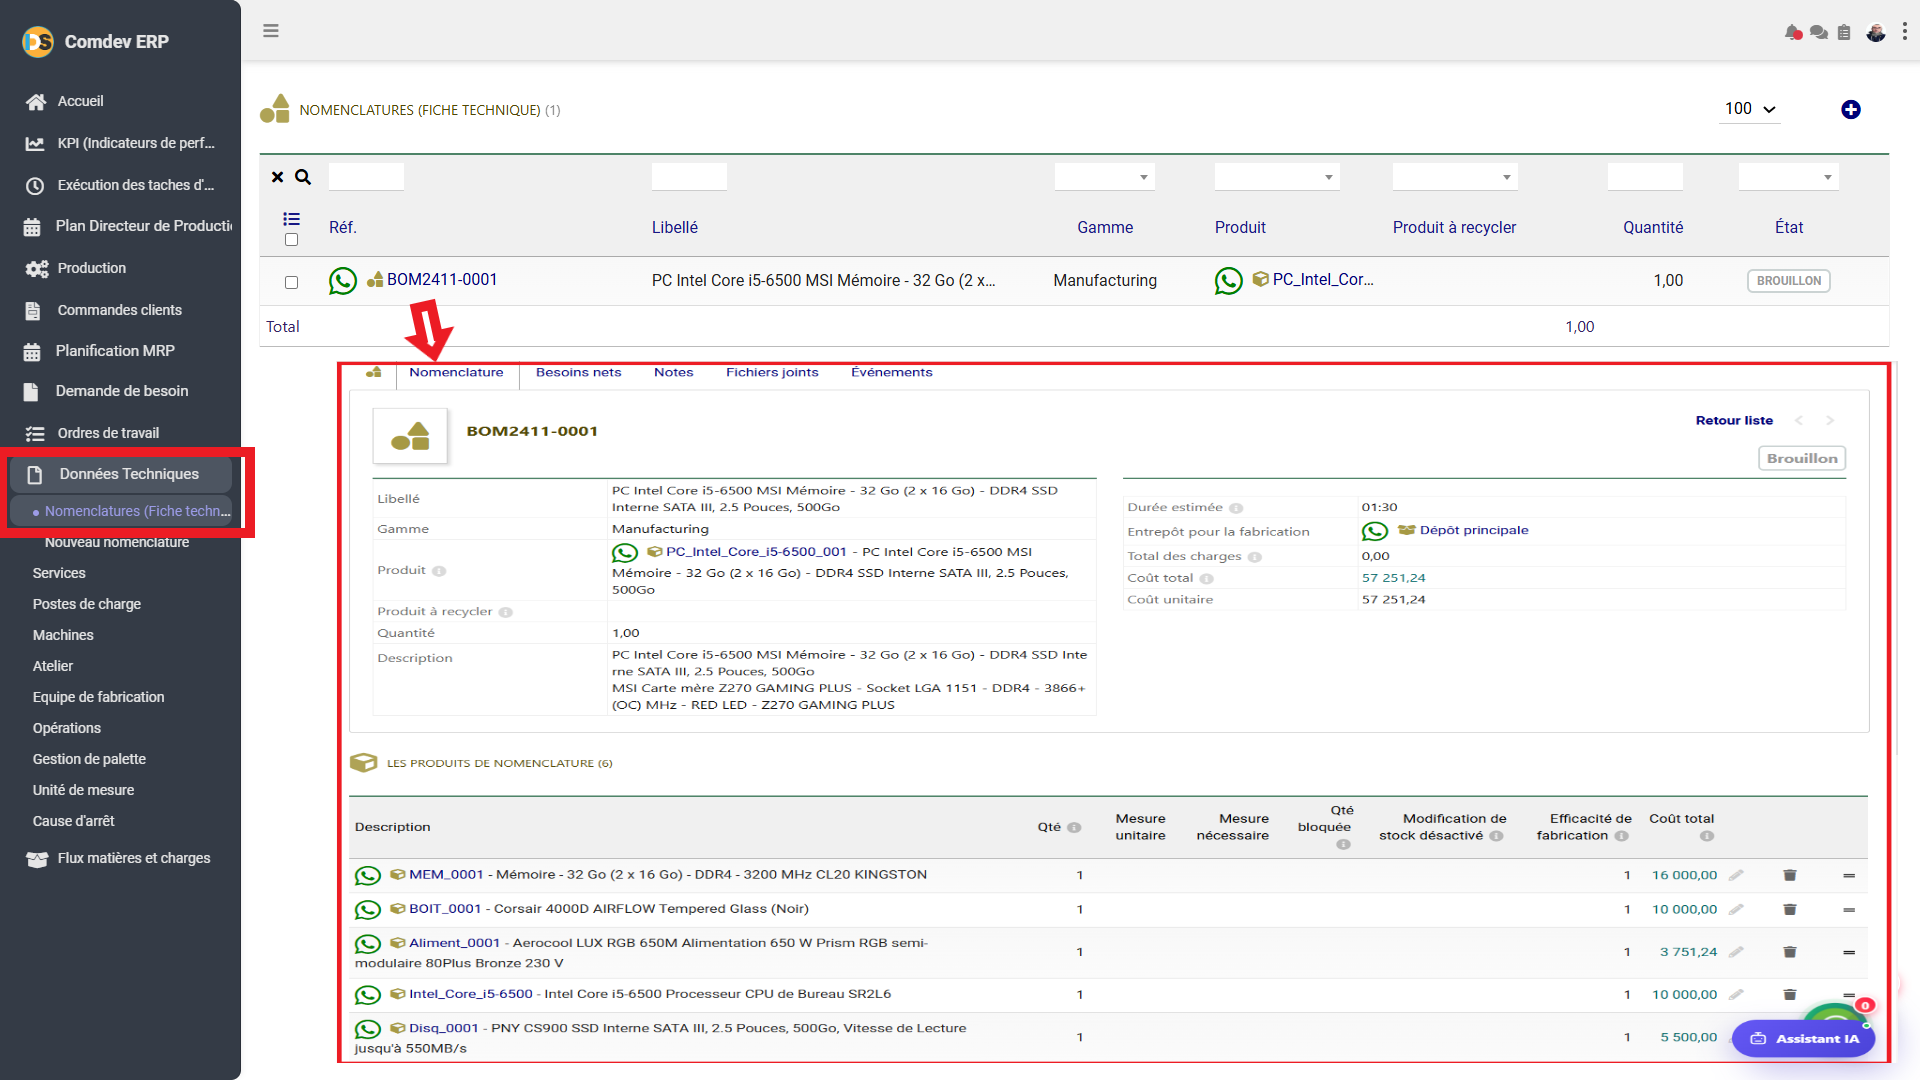Add a new nomenclature with plus icon

[x=1851, y=110]
